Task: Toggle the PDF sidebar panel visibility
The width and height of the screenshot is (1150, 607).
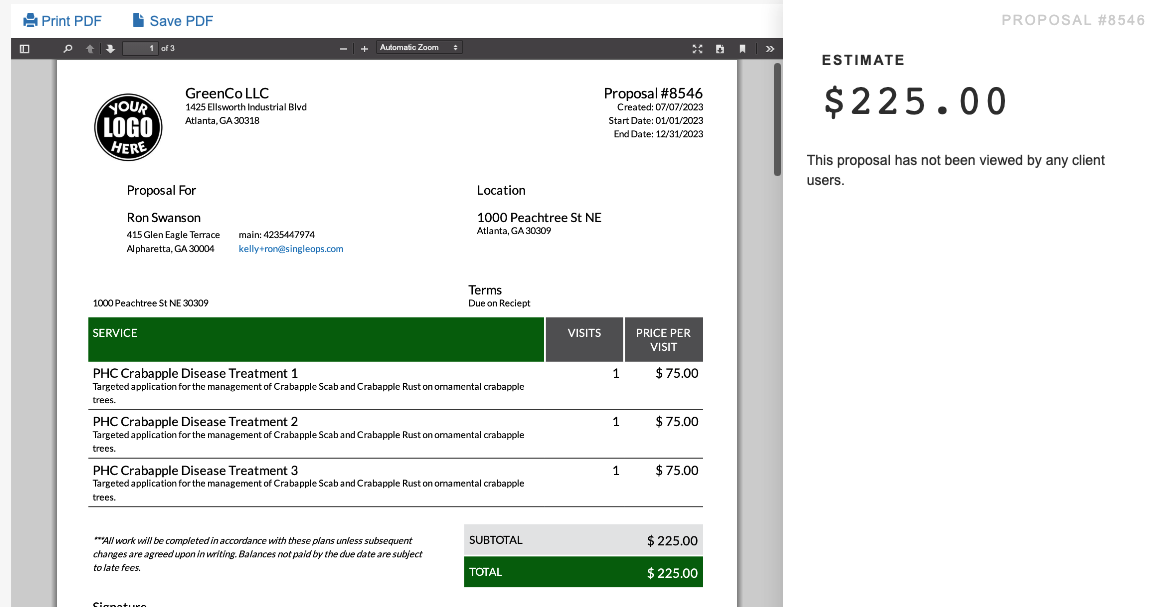Action: (24, 47)
